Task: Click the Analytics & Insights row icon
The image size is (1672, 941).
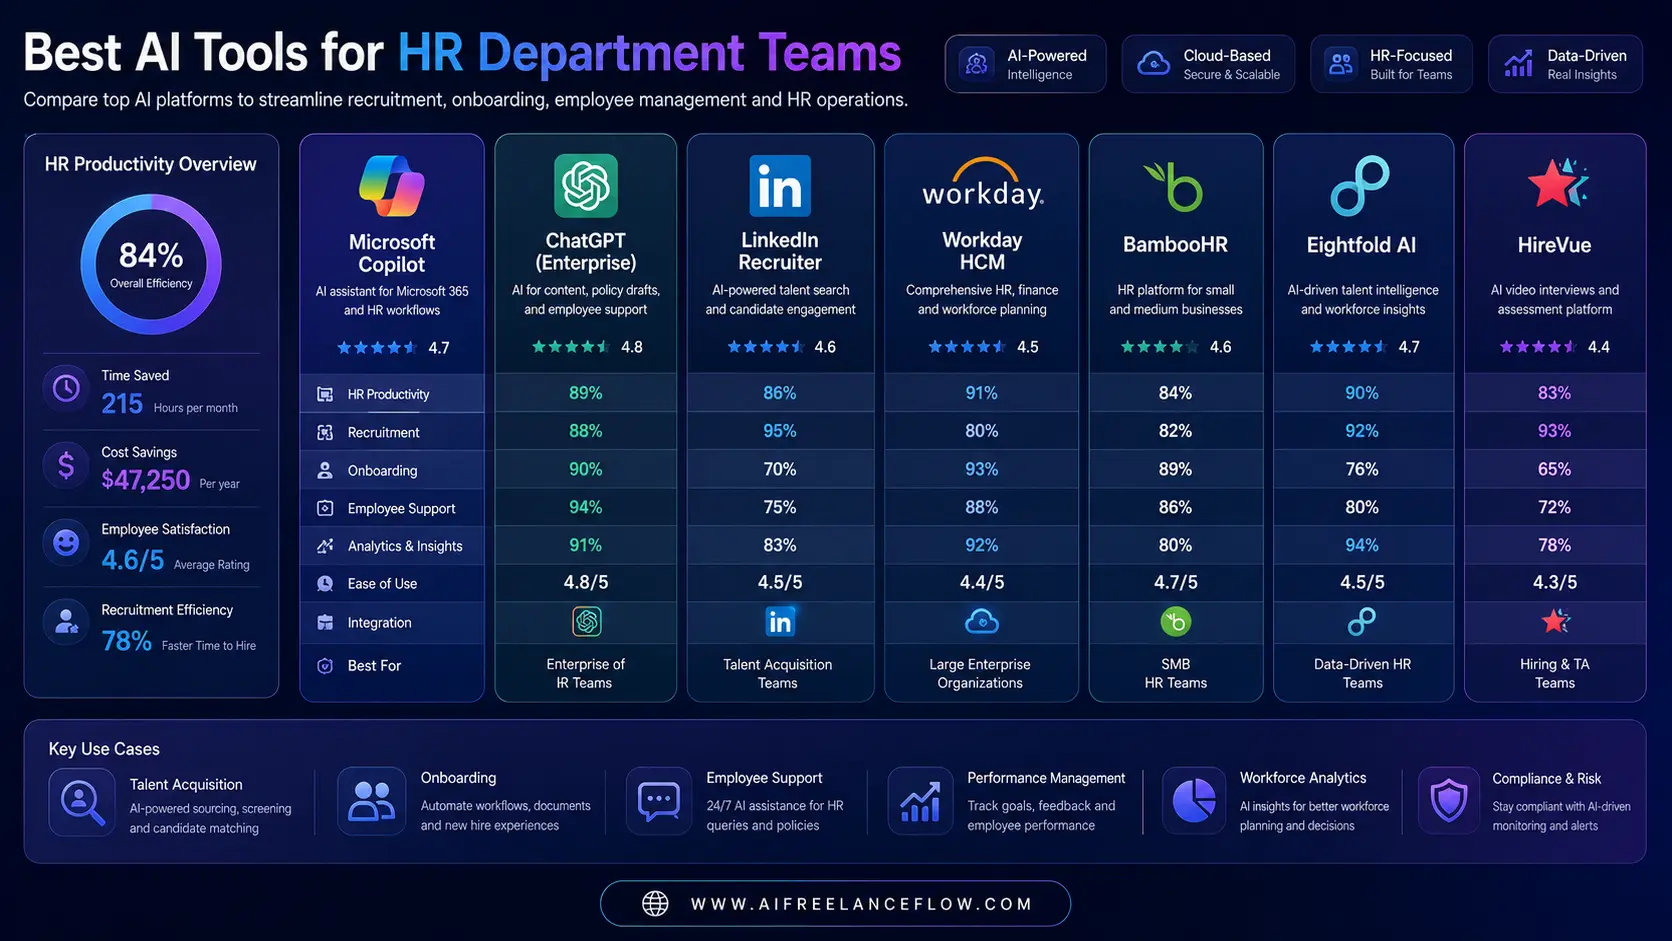Action: coord(325,546)
